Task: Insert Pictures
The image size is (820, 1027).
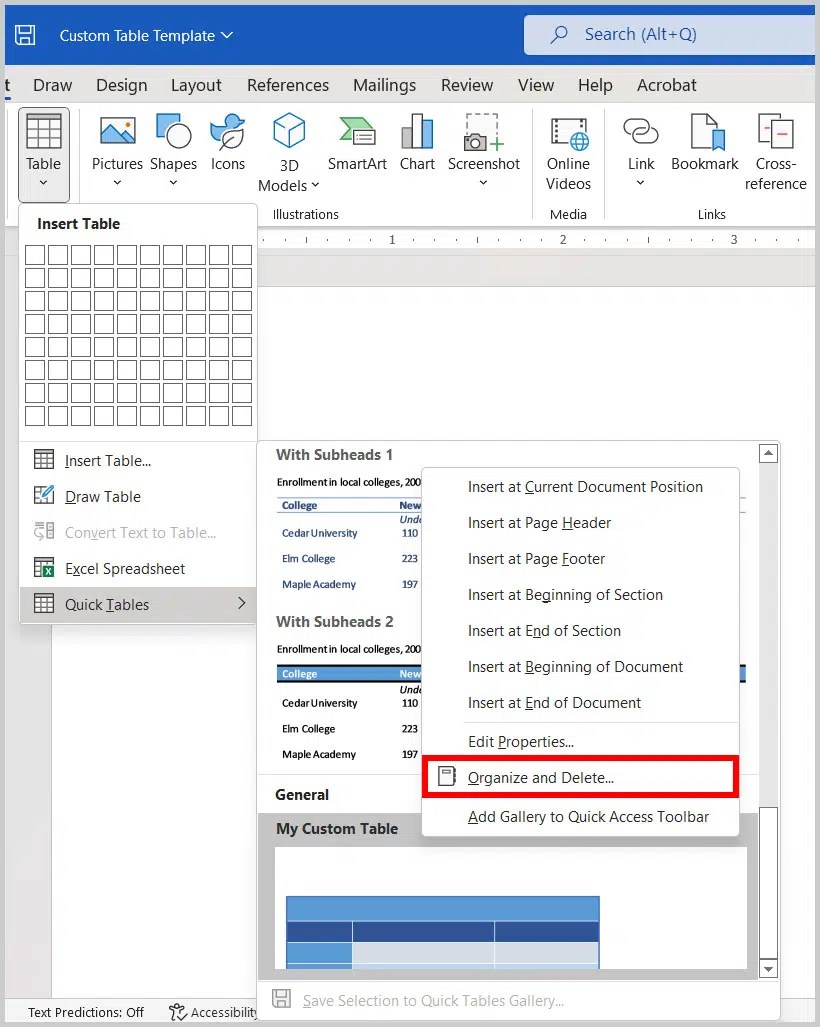Action: coord(117,140)
